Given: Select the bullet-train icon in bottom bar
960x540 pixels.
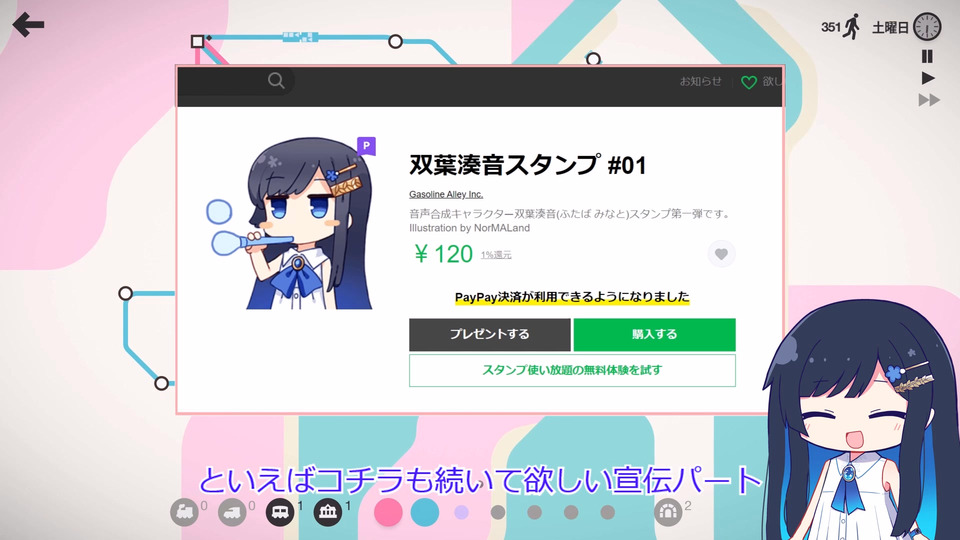Looking at the screenshot, I should click(x=232, y=512).
